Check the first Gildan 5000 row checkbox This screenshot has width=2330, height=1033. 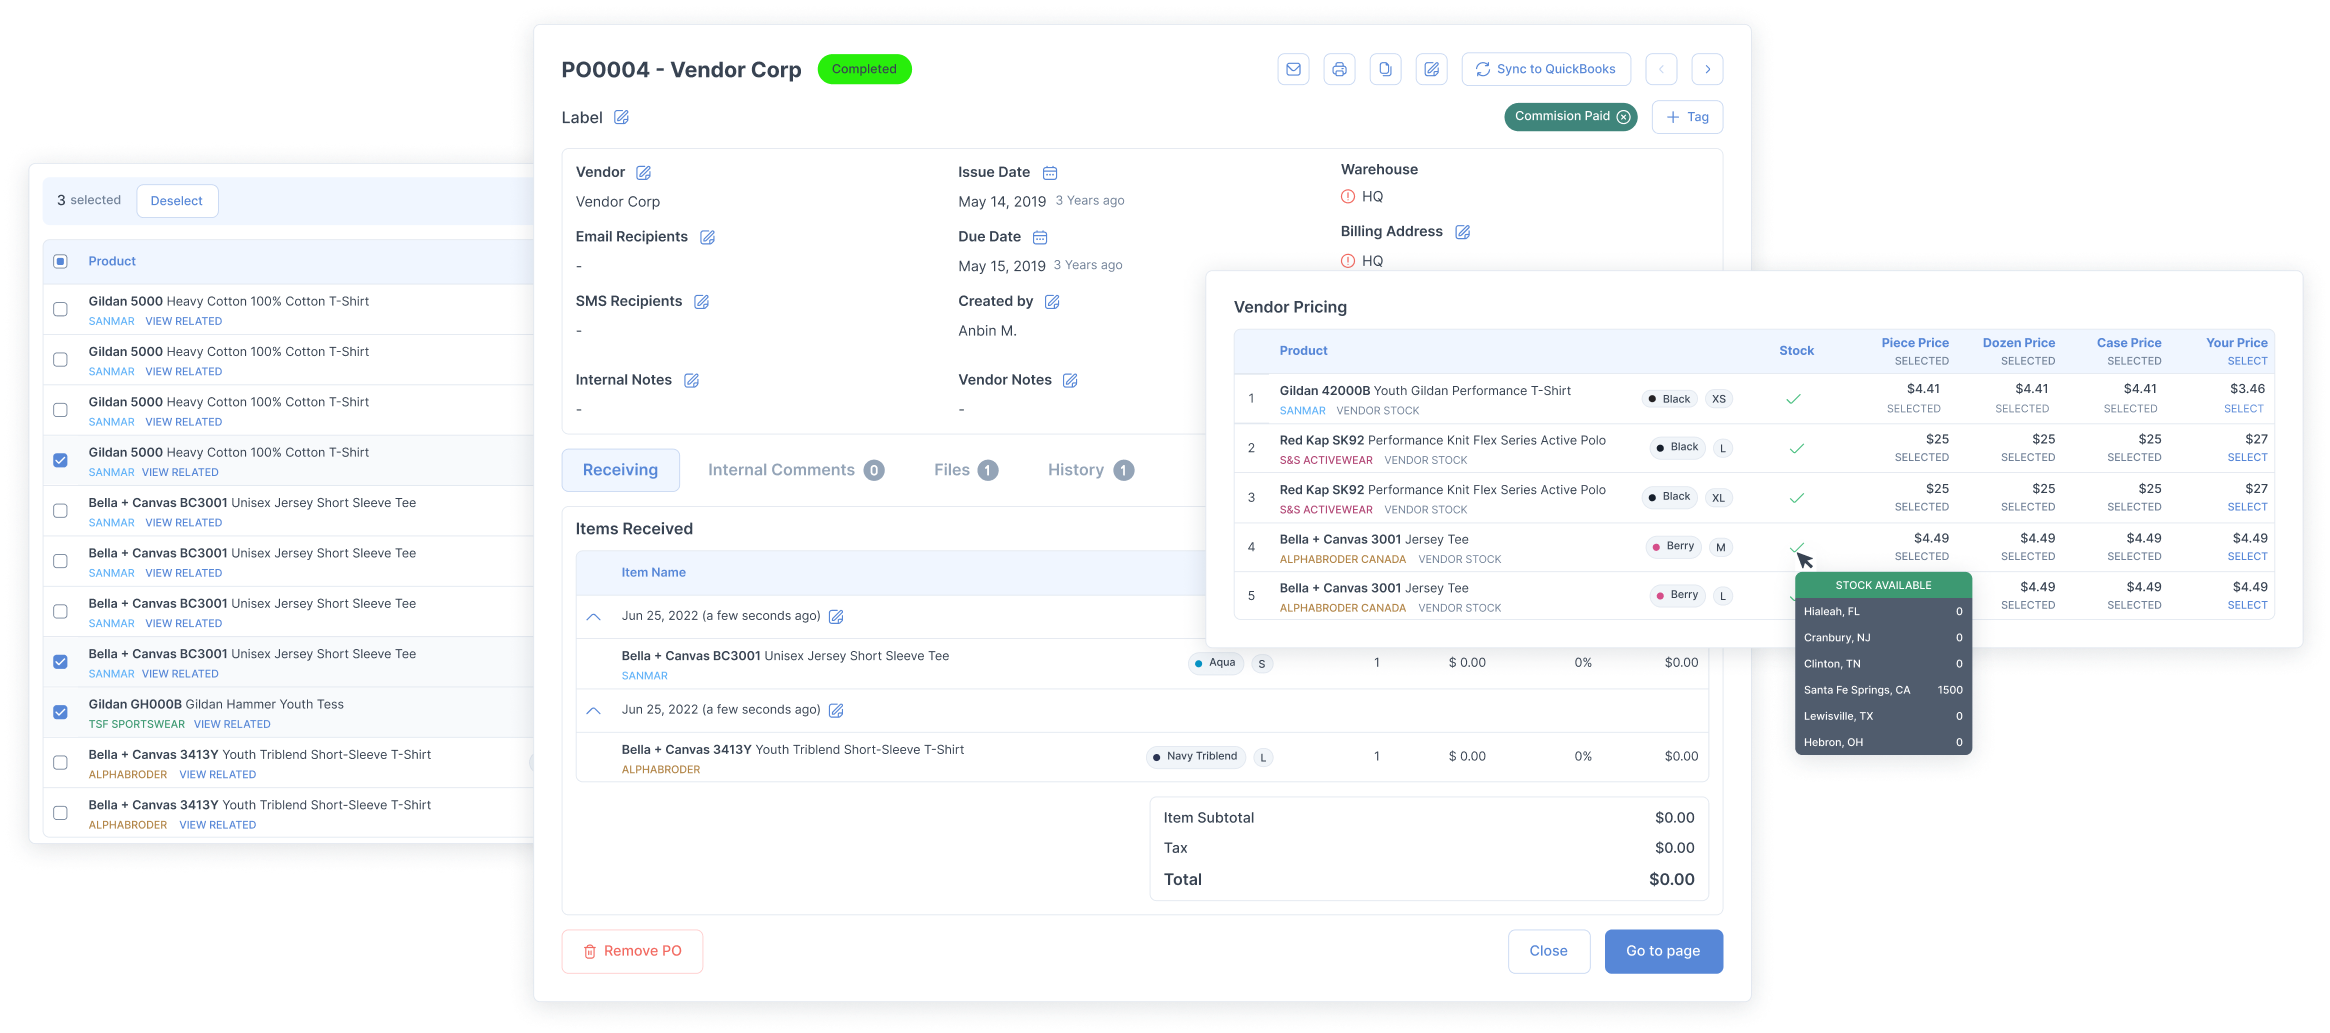[x=61, y=310]
